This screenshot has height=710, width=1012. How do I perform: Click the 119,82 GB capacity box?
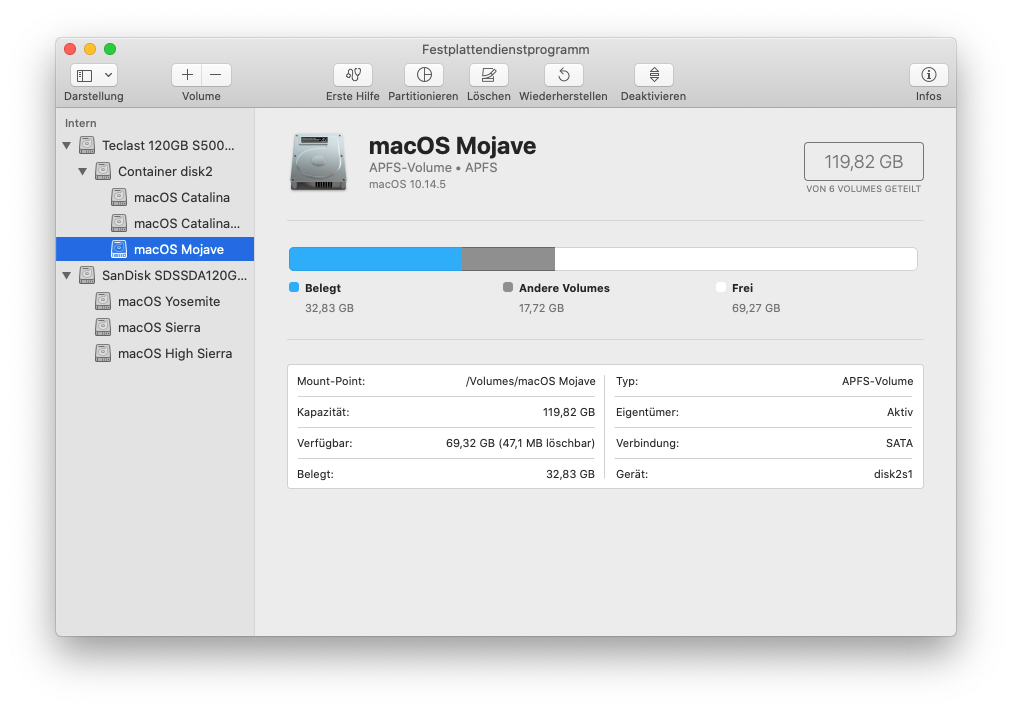(864, 161)
